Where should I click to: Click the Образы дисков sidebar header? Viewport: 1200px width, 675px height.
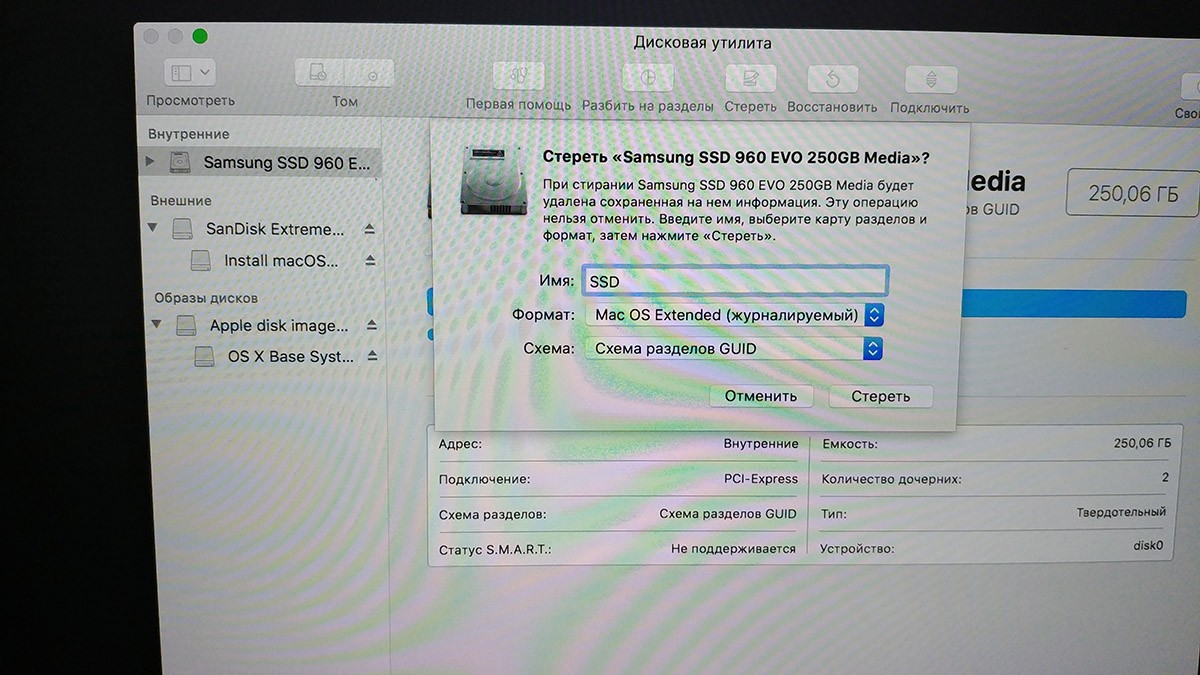(206, 298)
